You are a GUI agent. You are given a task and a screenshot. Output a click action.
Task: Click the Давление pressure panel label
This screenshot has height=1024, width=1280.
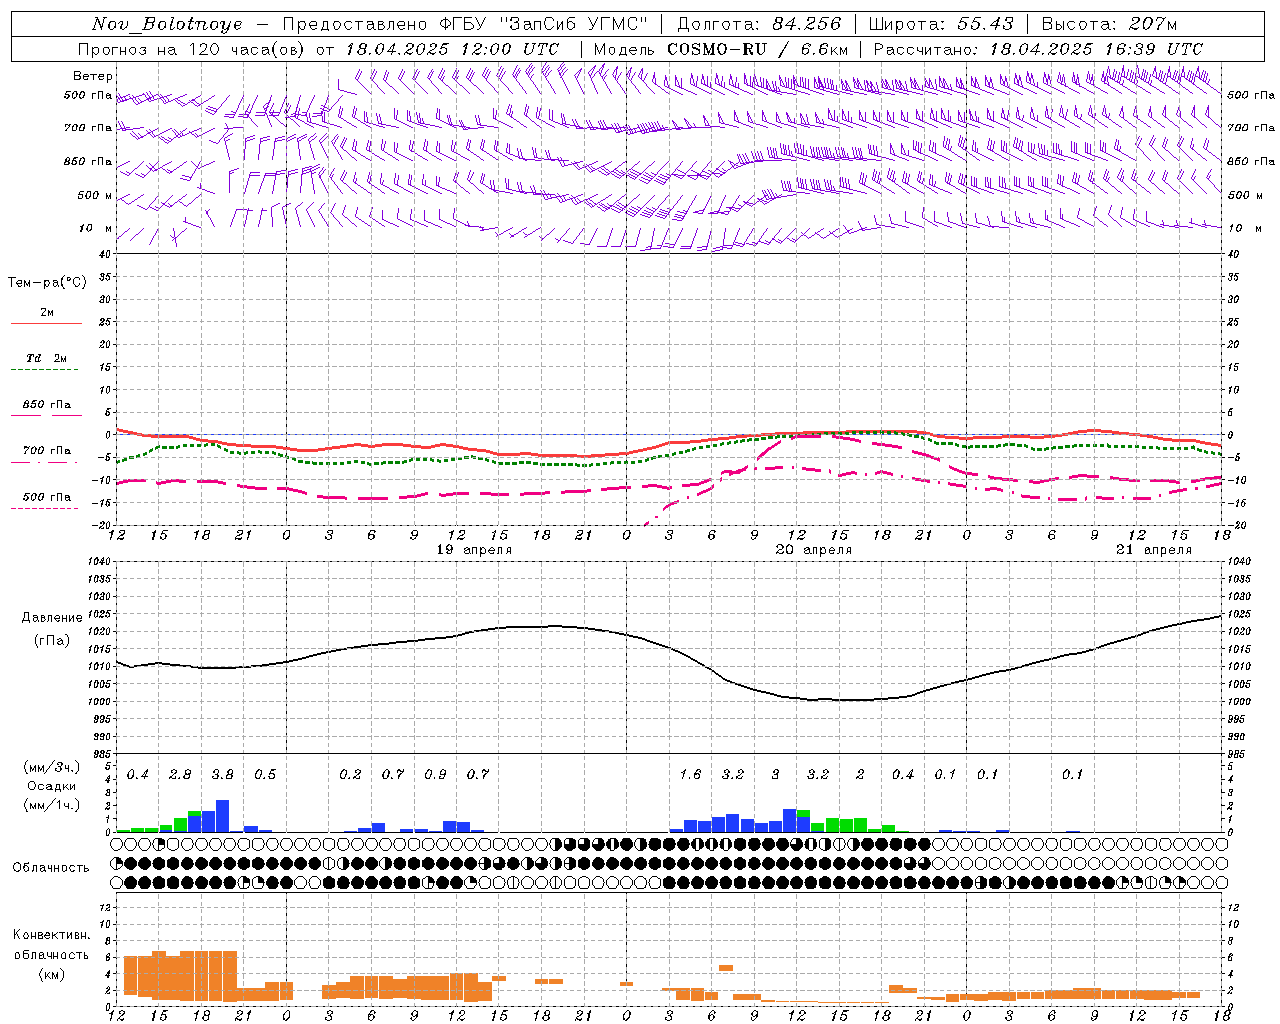pos(52,618)
